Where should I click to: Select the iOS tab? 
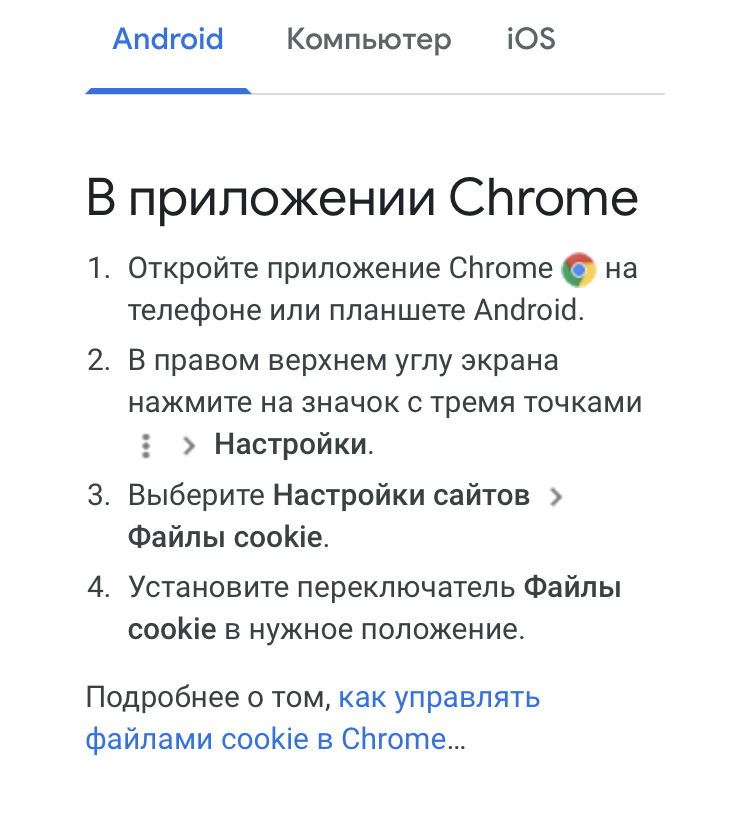tap(531, 41)
